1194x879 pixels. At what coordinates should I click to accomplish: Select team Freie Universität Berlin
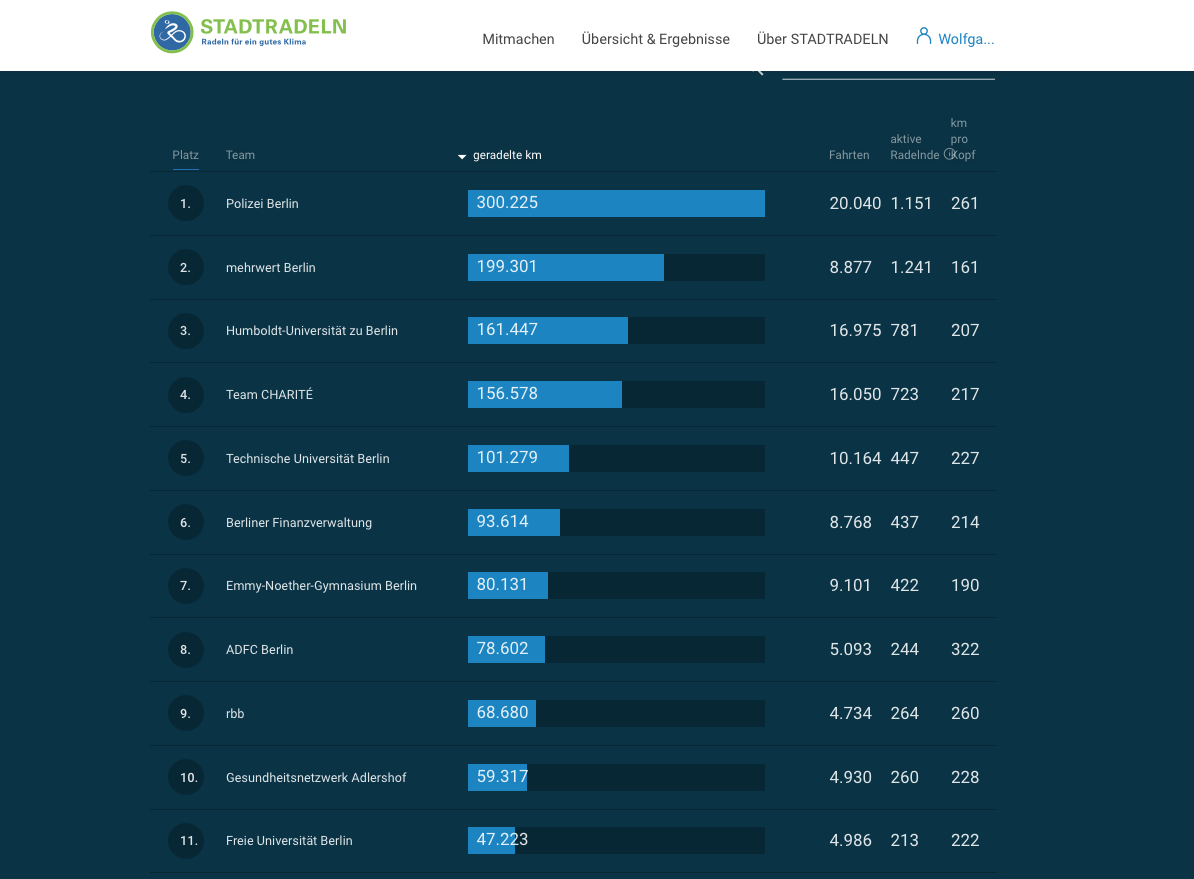(x=289, y=841)
